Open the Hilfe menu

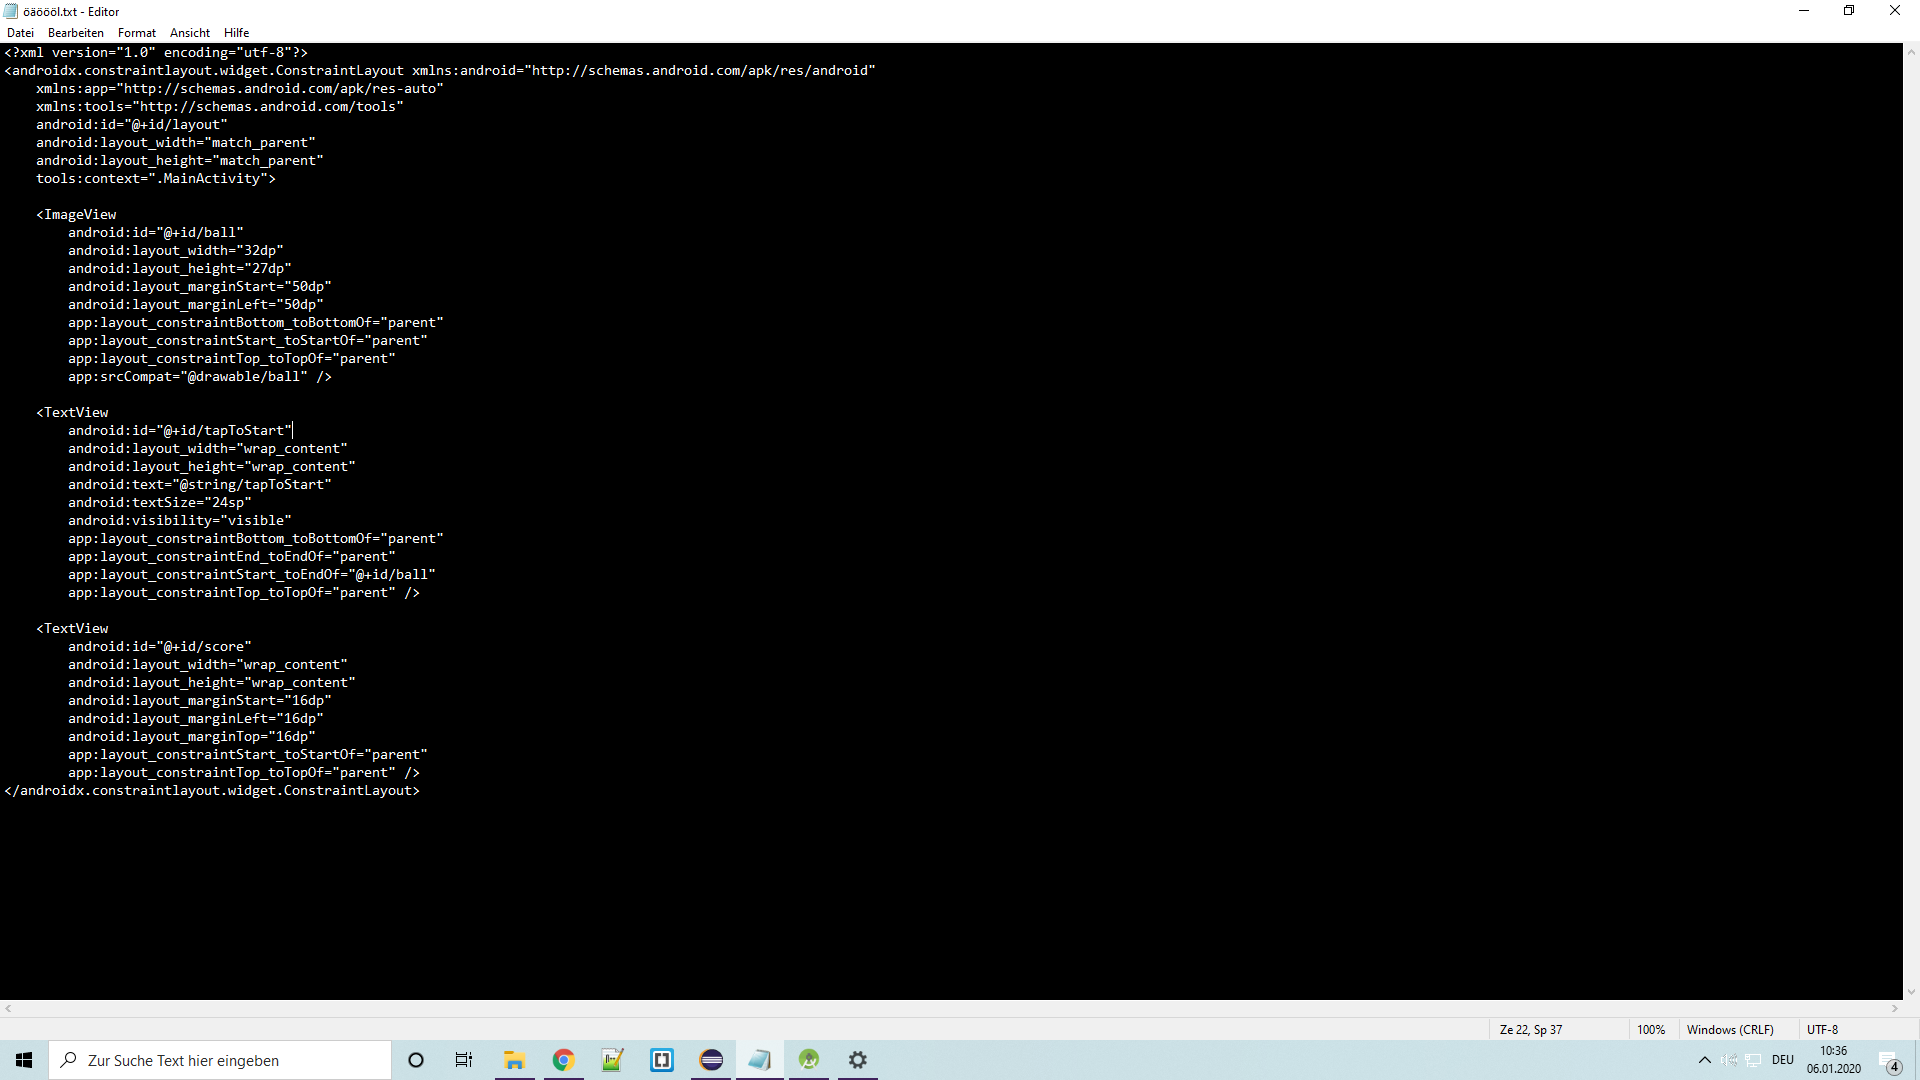pyautogui.click(x=237, y=33)
